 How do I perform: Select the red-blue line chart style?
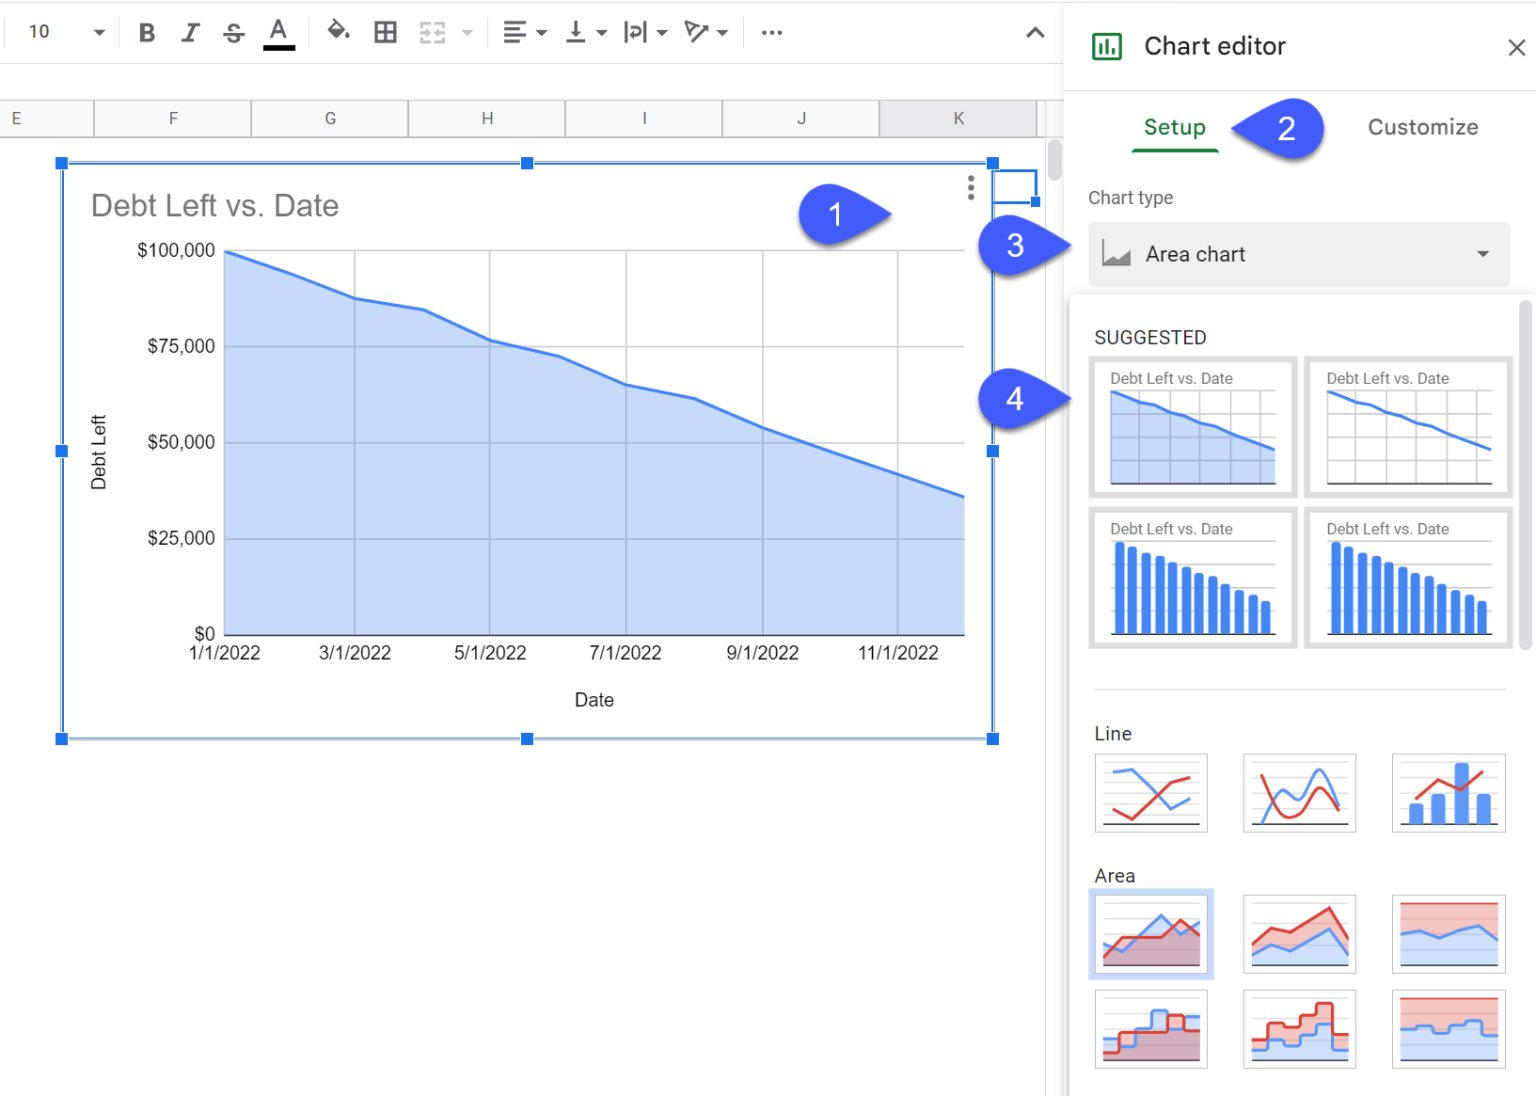click(1151, 793)
